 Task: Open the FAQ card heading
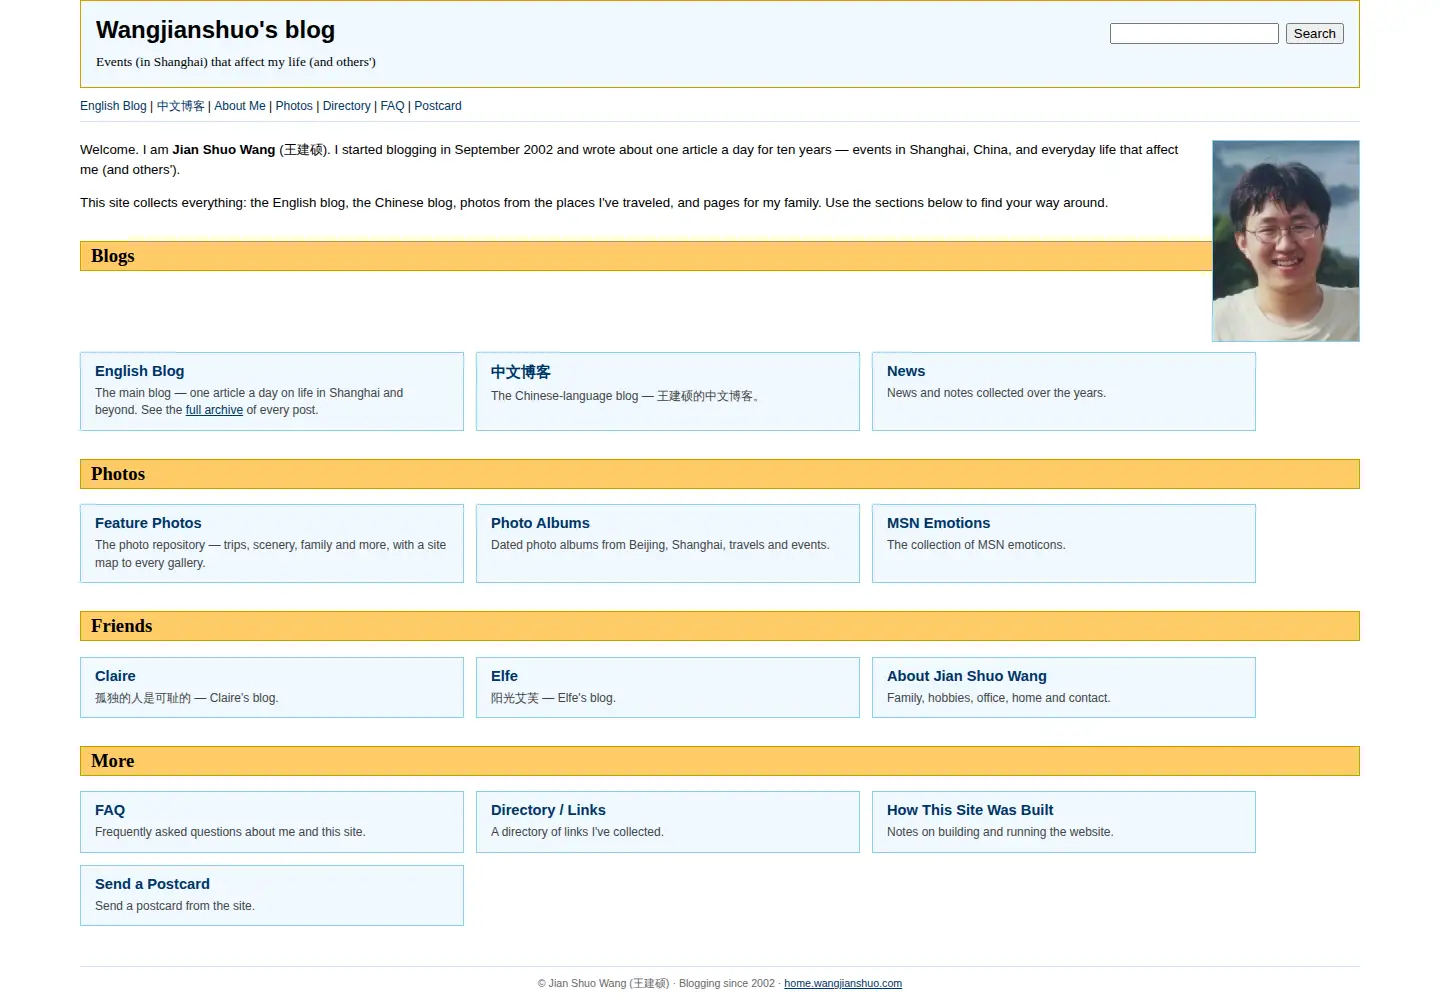click(x=110, y=810)
